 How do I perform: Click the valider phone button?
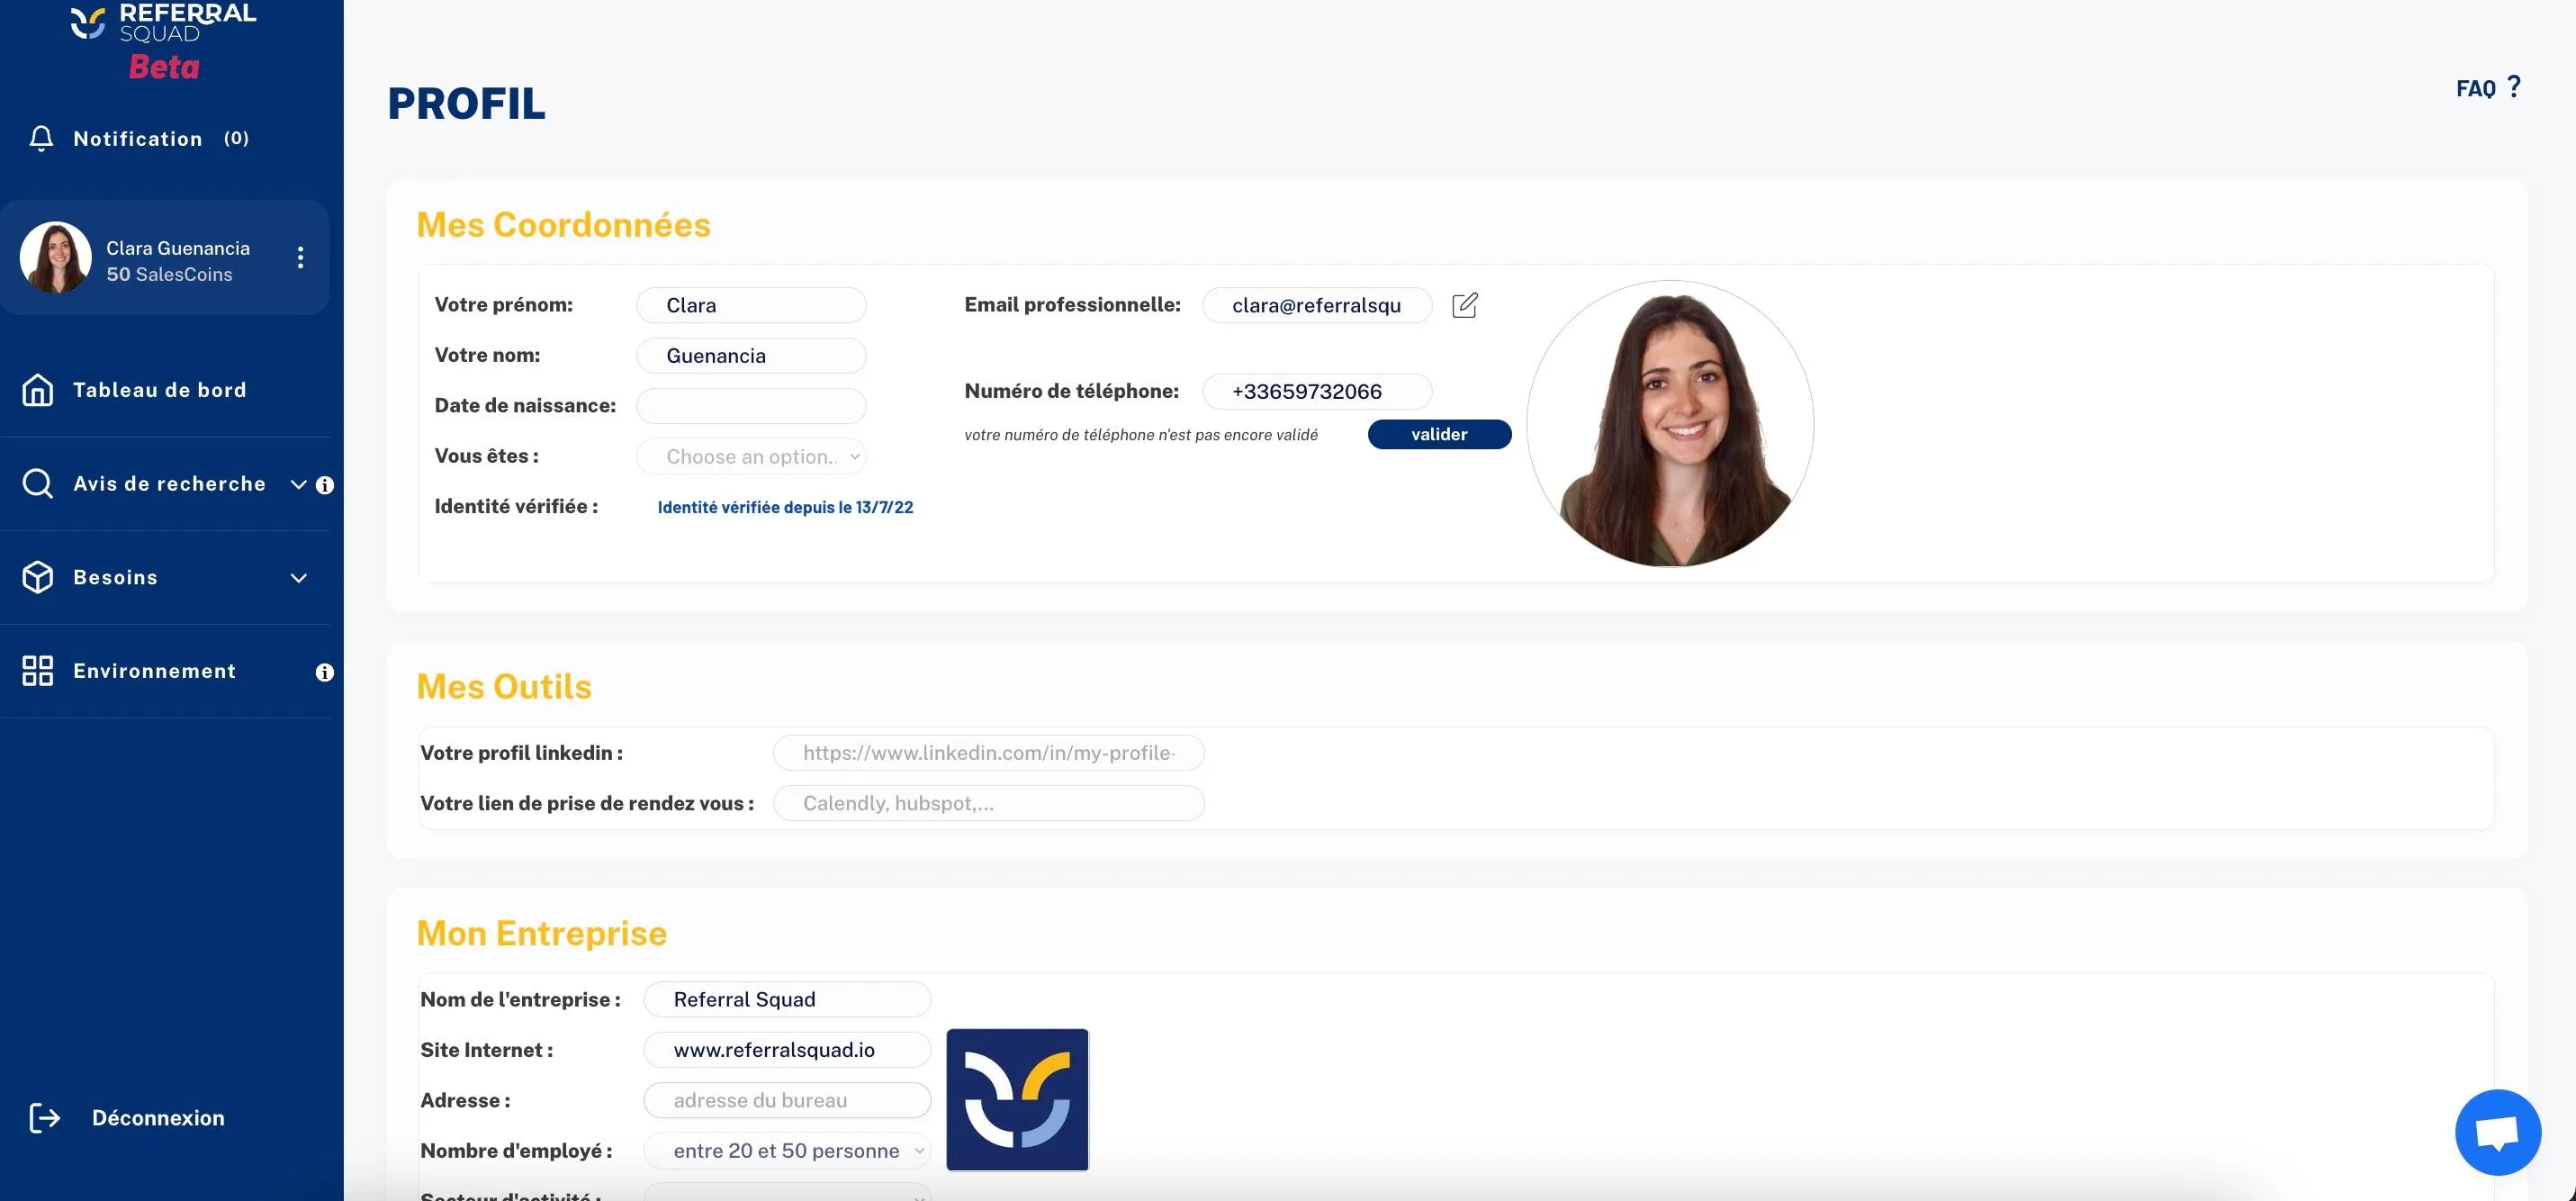coord(1439,434)
